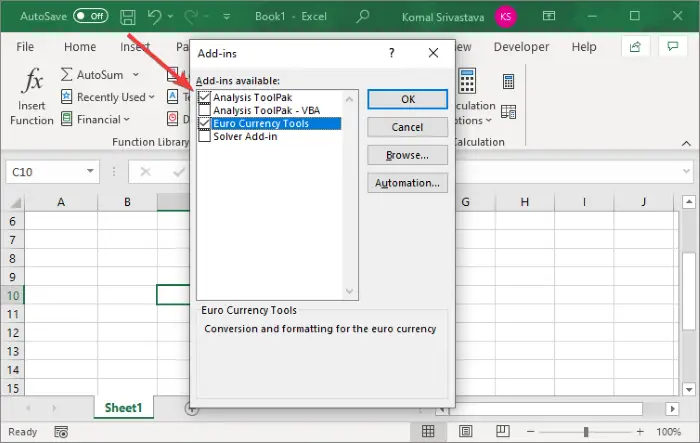Click the add-ins list down scroll arrow
Screen dimensions: 700x443
tap(350, 291)
